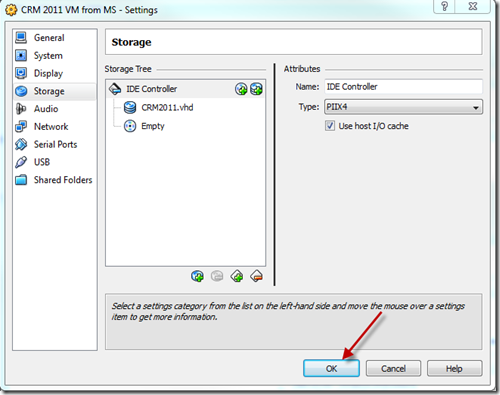Click remove controller icon below storage tree
The width and height of the screenshot is (500, 395).
pos(257,276)
